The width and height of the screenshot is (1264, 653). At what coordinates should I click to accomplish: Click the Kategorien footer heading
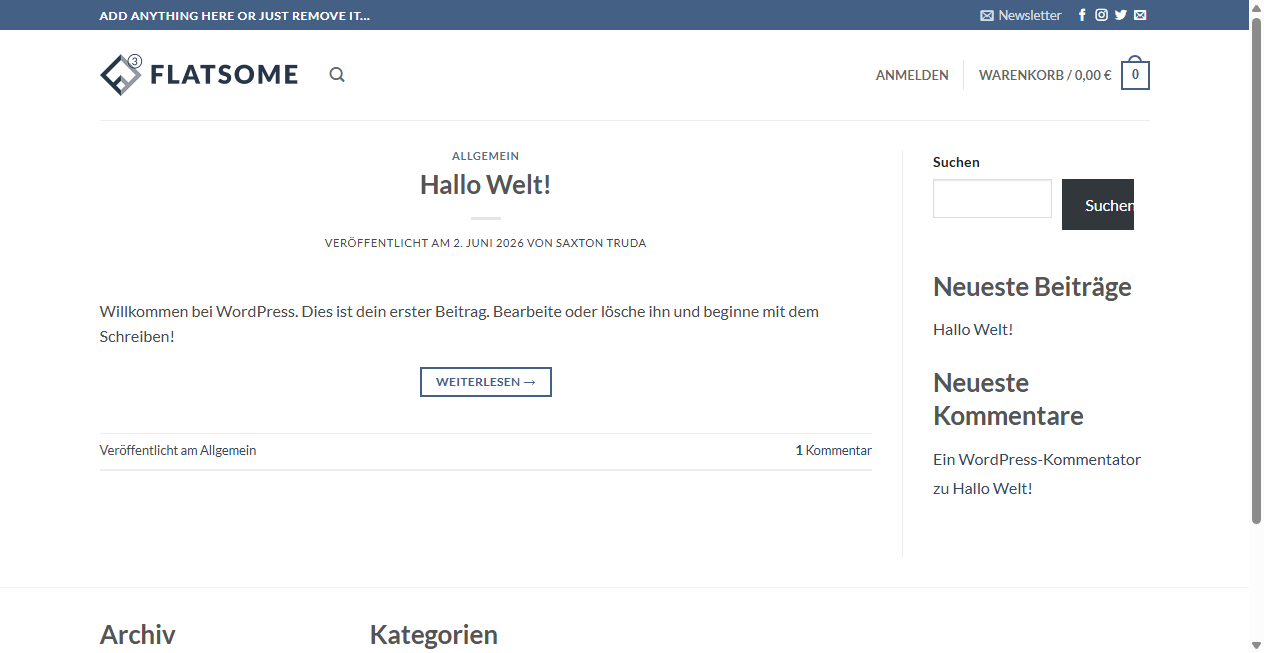[434, 635]
